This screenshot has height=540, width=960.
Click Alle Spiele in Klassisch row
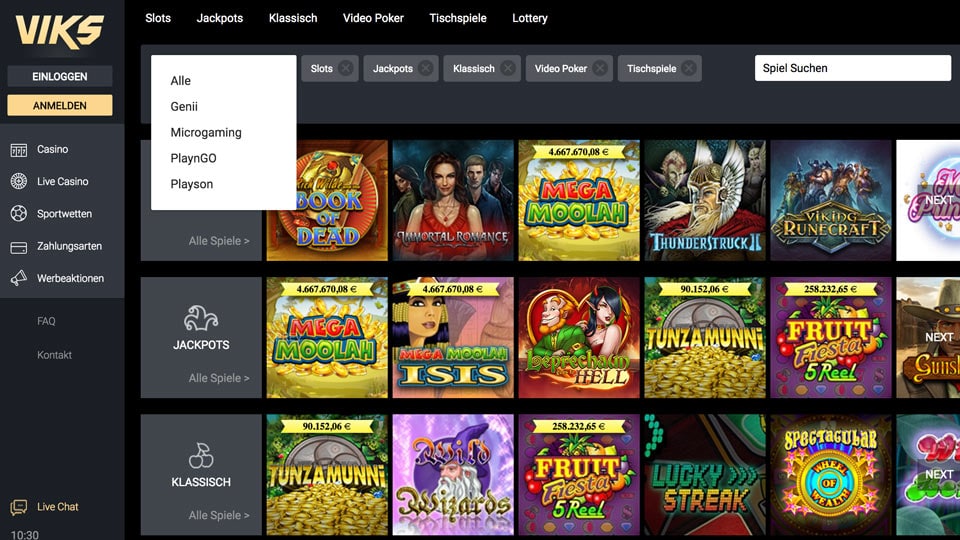coord(219,515)
